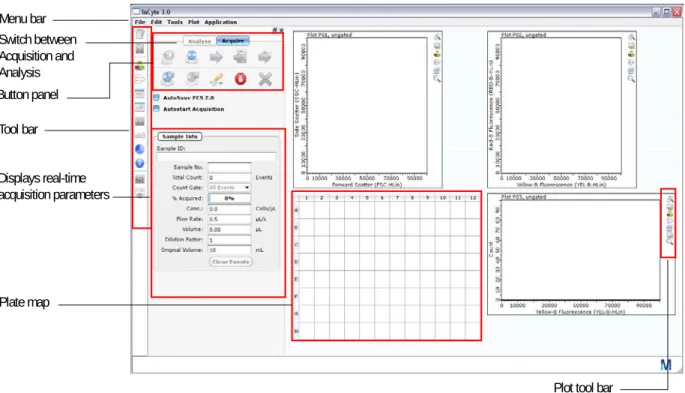This screenshot has height=393, width=685.
Task: Click the red stop button
Action: tap(240, 79)
